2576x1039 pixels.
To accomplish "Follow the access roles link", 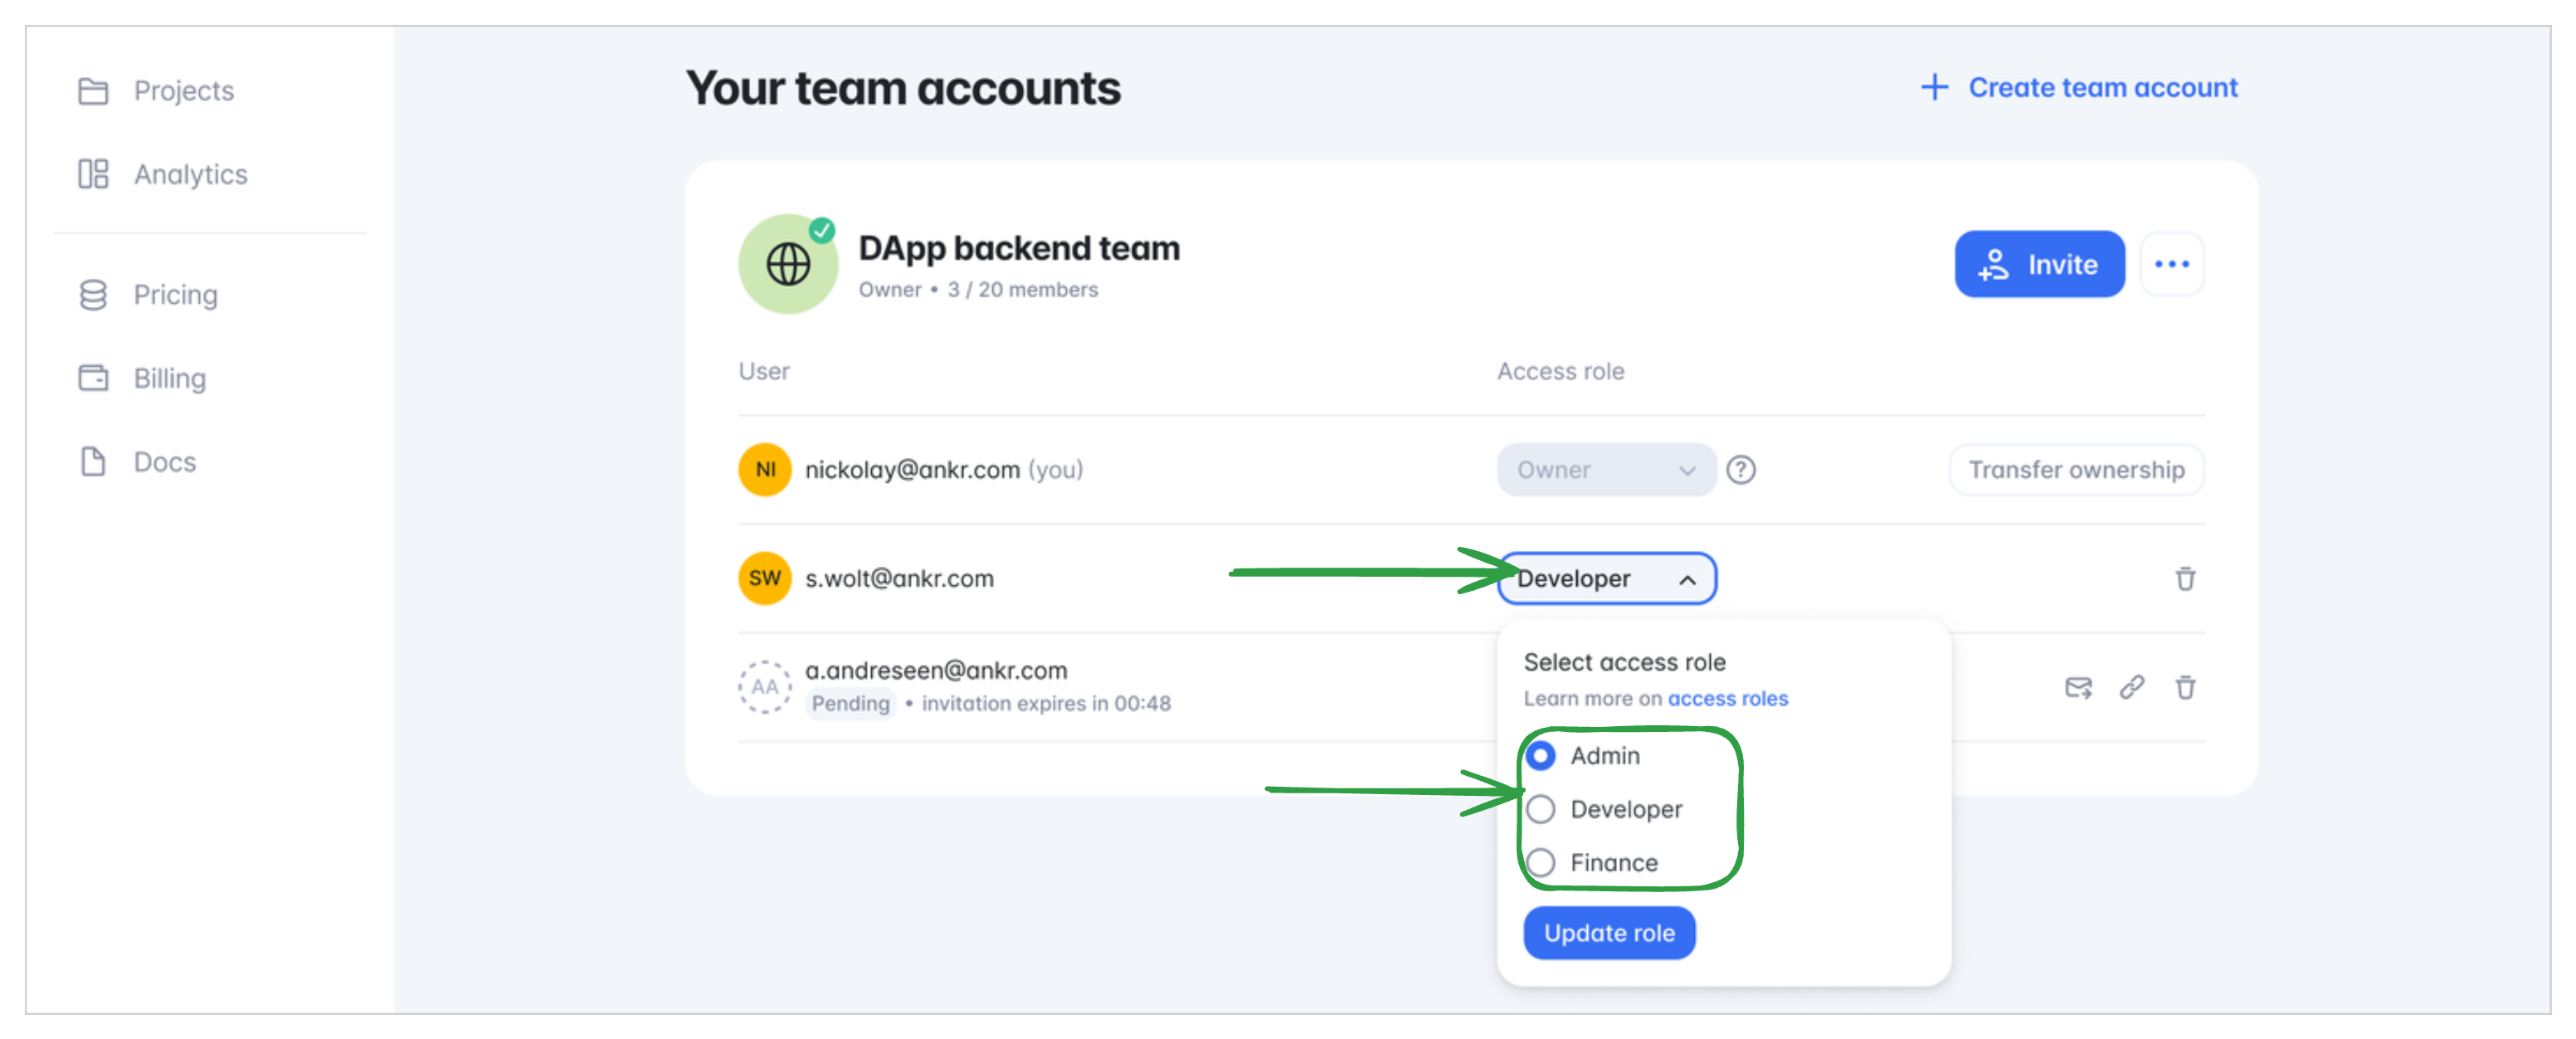I will point(1727,698).
